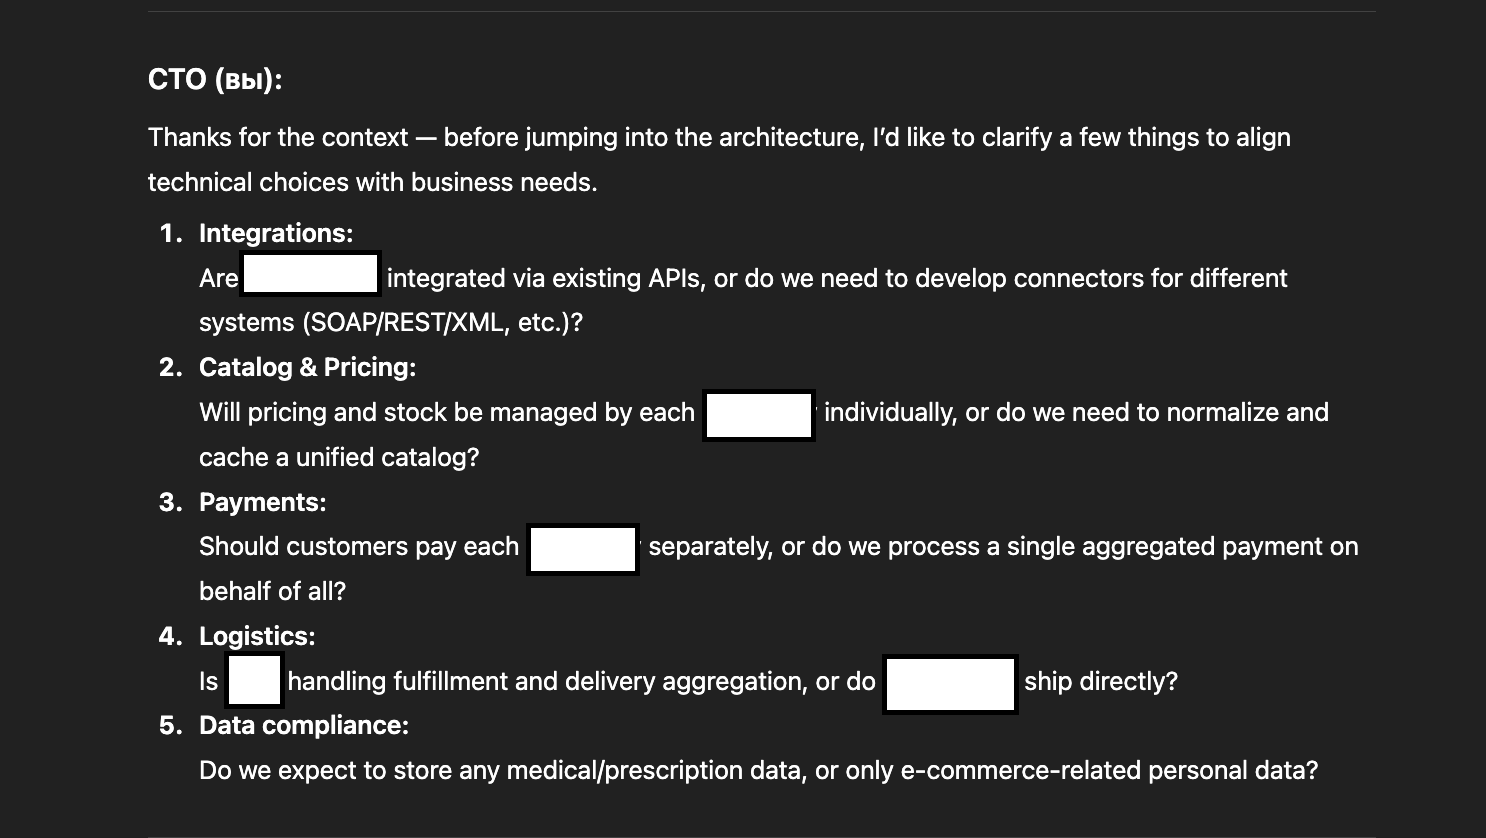
Task: Click the "systems (SOAP/REST/XML, etc.)?" line
Action: [391, 323]
